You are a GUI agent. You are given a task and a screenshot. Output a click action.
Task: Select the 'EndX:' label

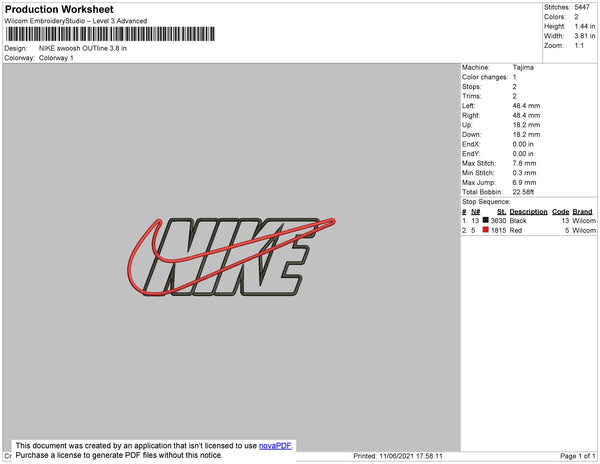[x=471, y=144]
